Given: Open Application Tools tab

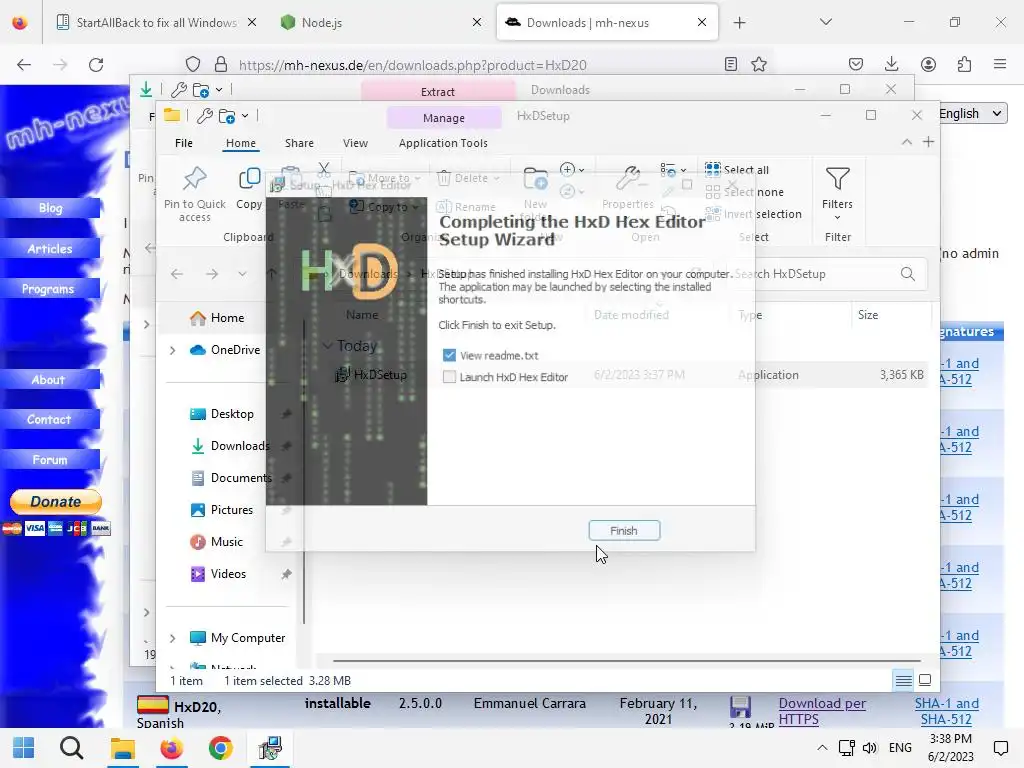Looking at the screenshot, I should pyautogui.click(x=443, y=143).
